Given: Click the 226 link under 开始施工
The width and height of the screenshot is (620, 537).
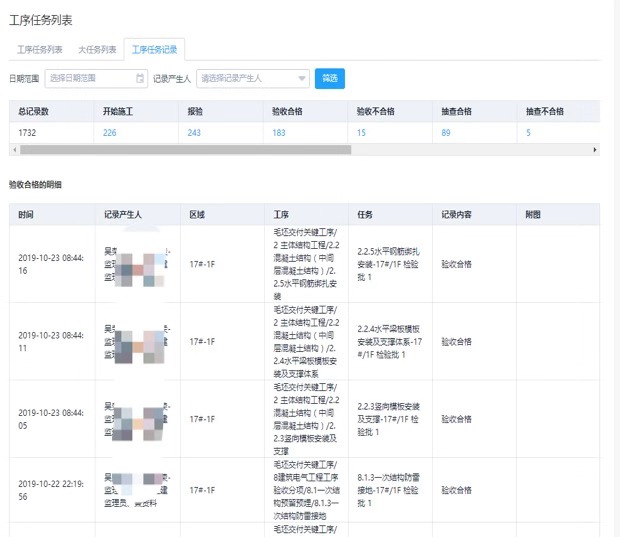Looking at the screenshot, I should (110, 132).
